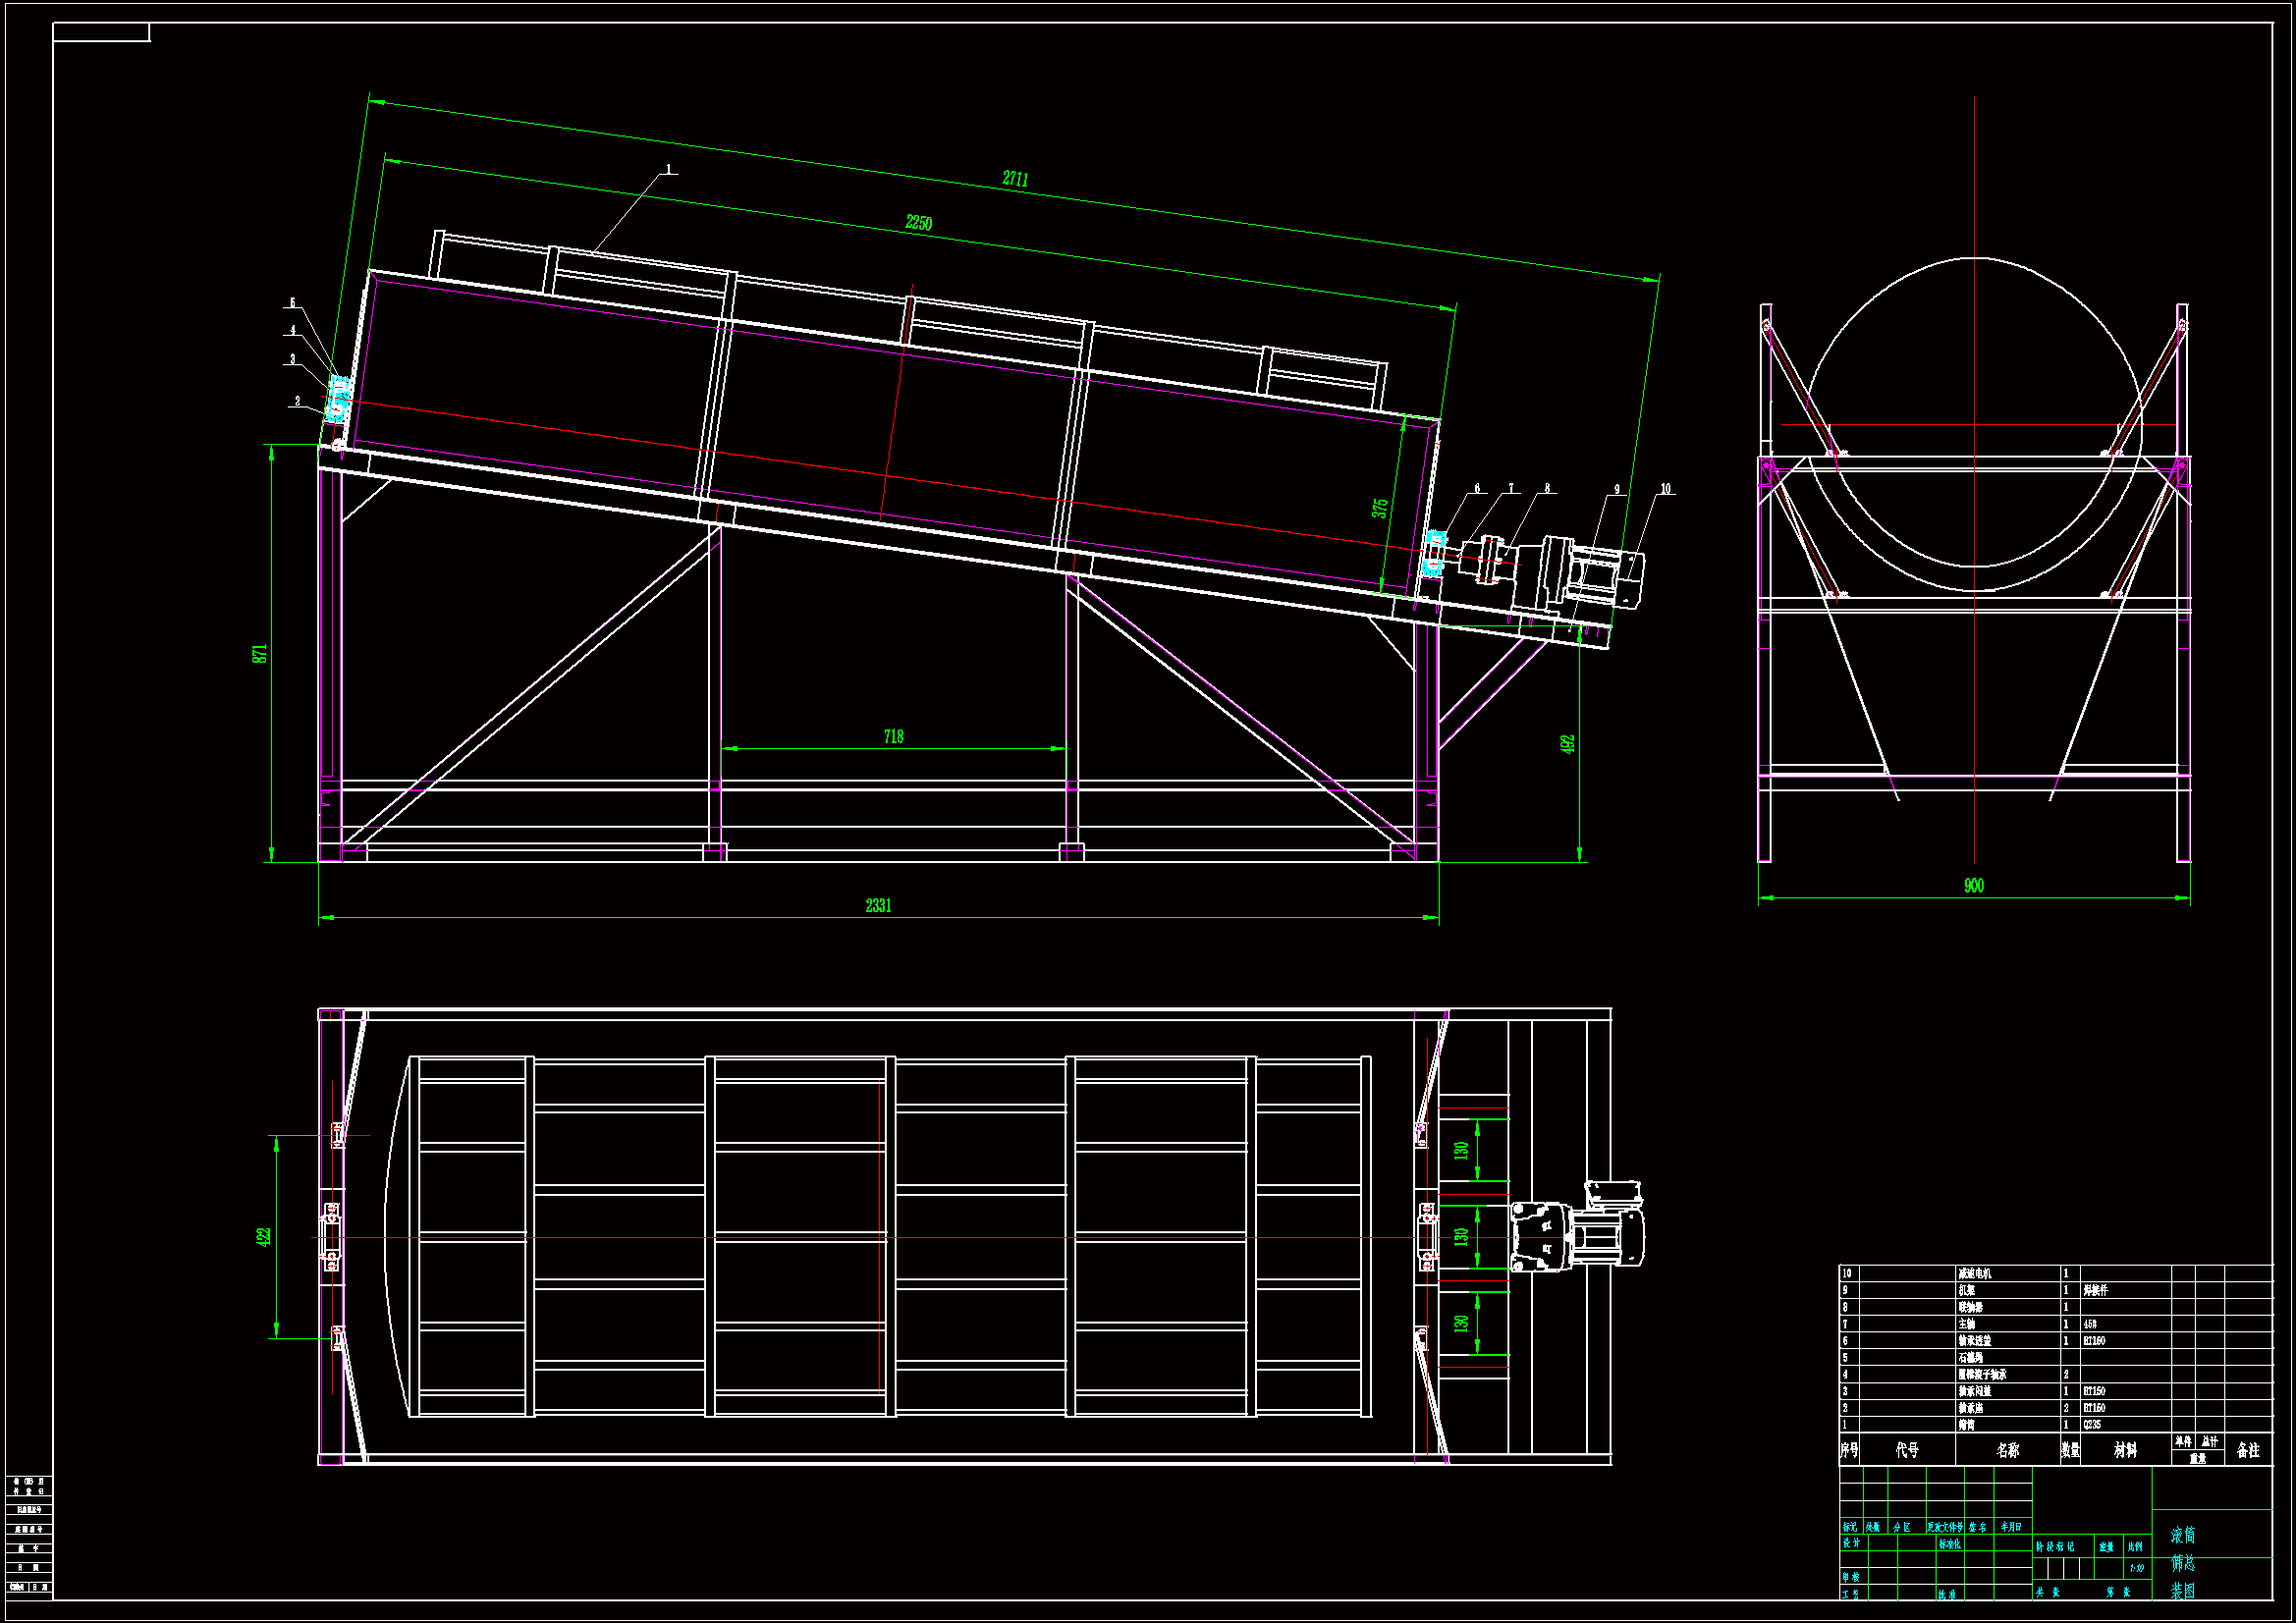Select the 材料 column header in parts list
This screenshot has height=1623, width=2296.
[x=2125, y=1450]
